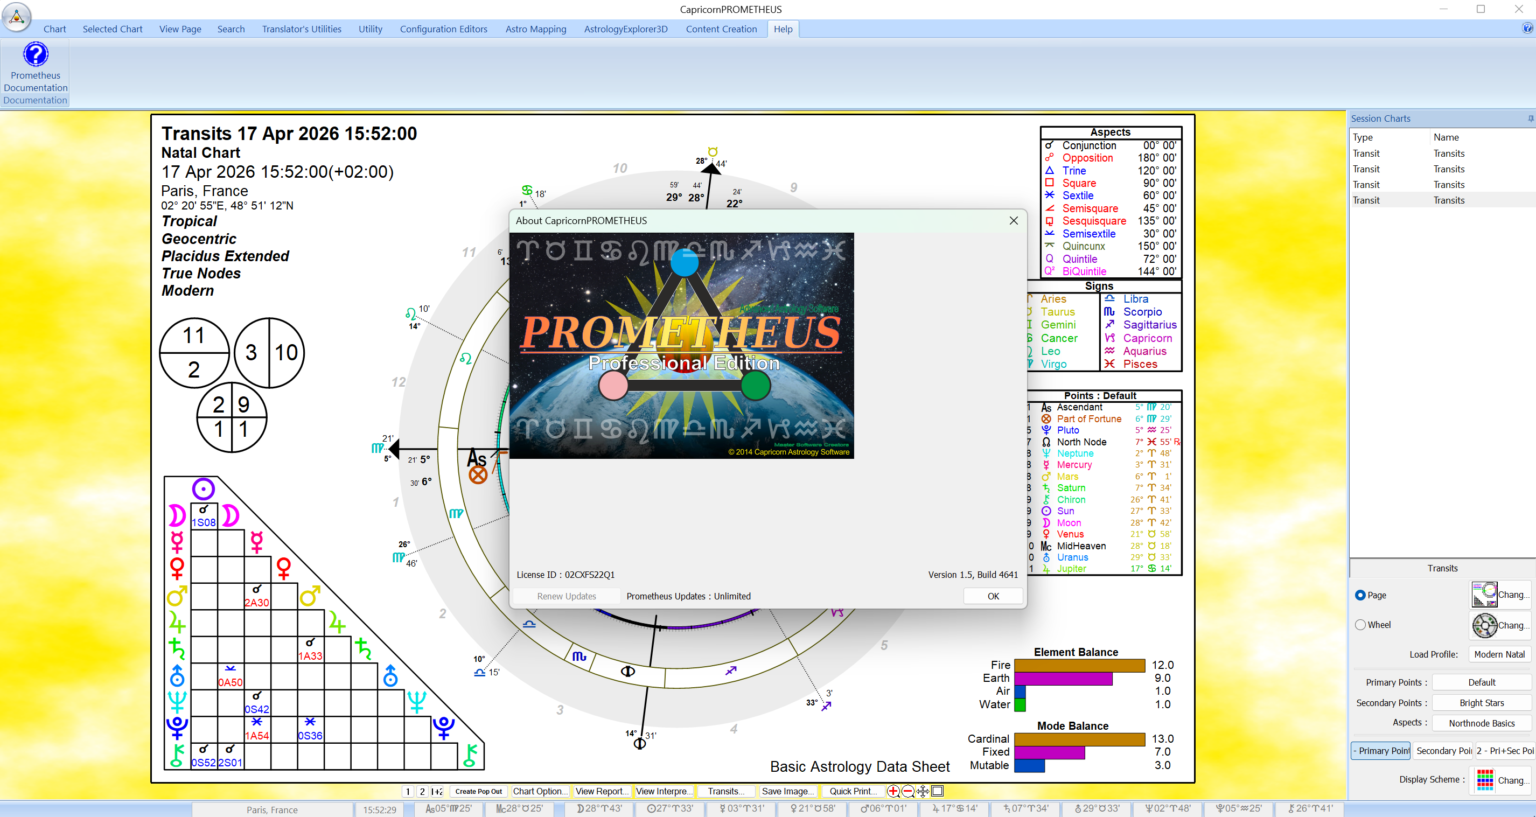Change the Wheel style thumbnail

coord(1499,625)
